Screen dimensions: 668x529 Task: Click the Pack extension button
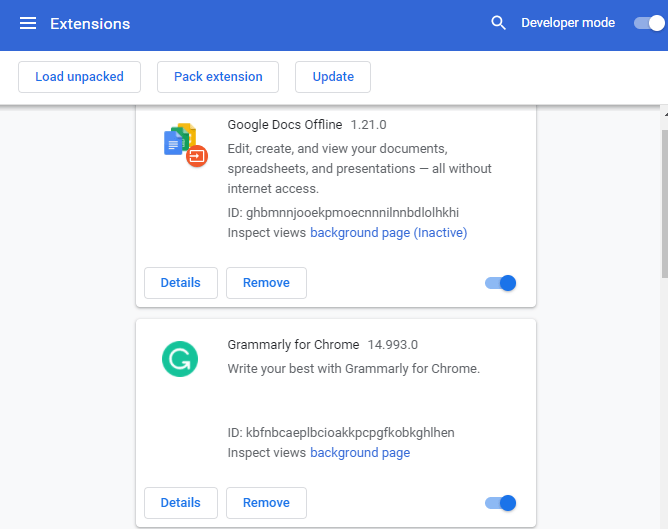[218, 77]
